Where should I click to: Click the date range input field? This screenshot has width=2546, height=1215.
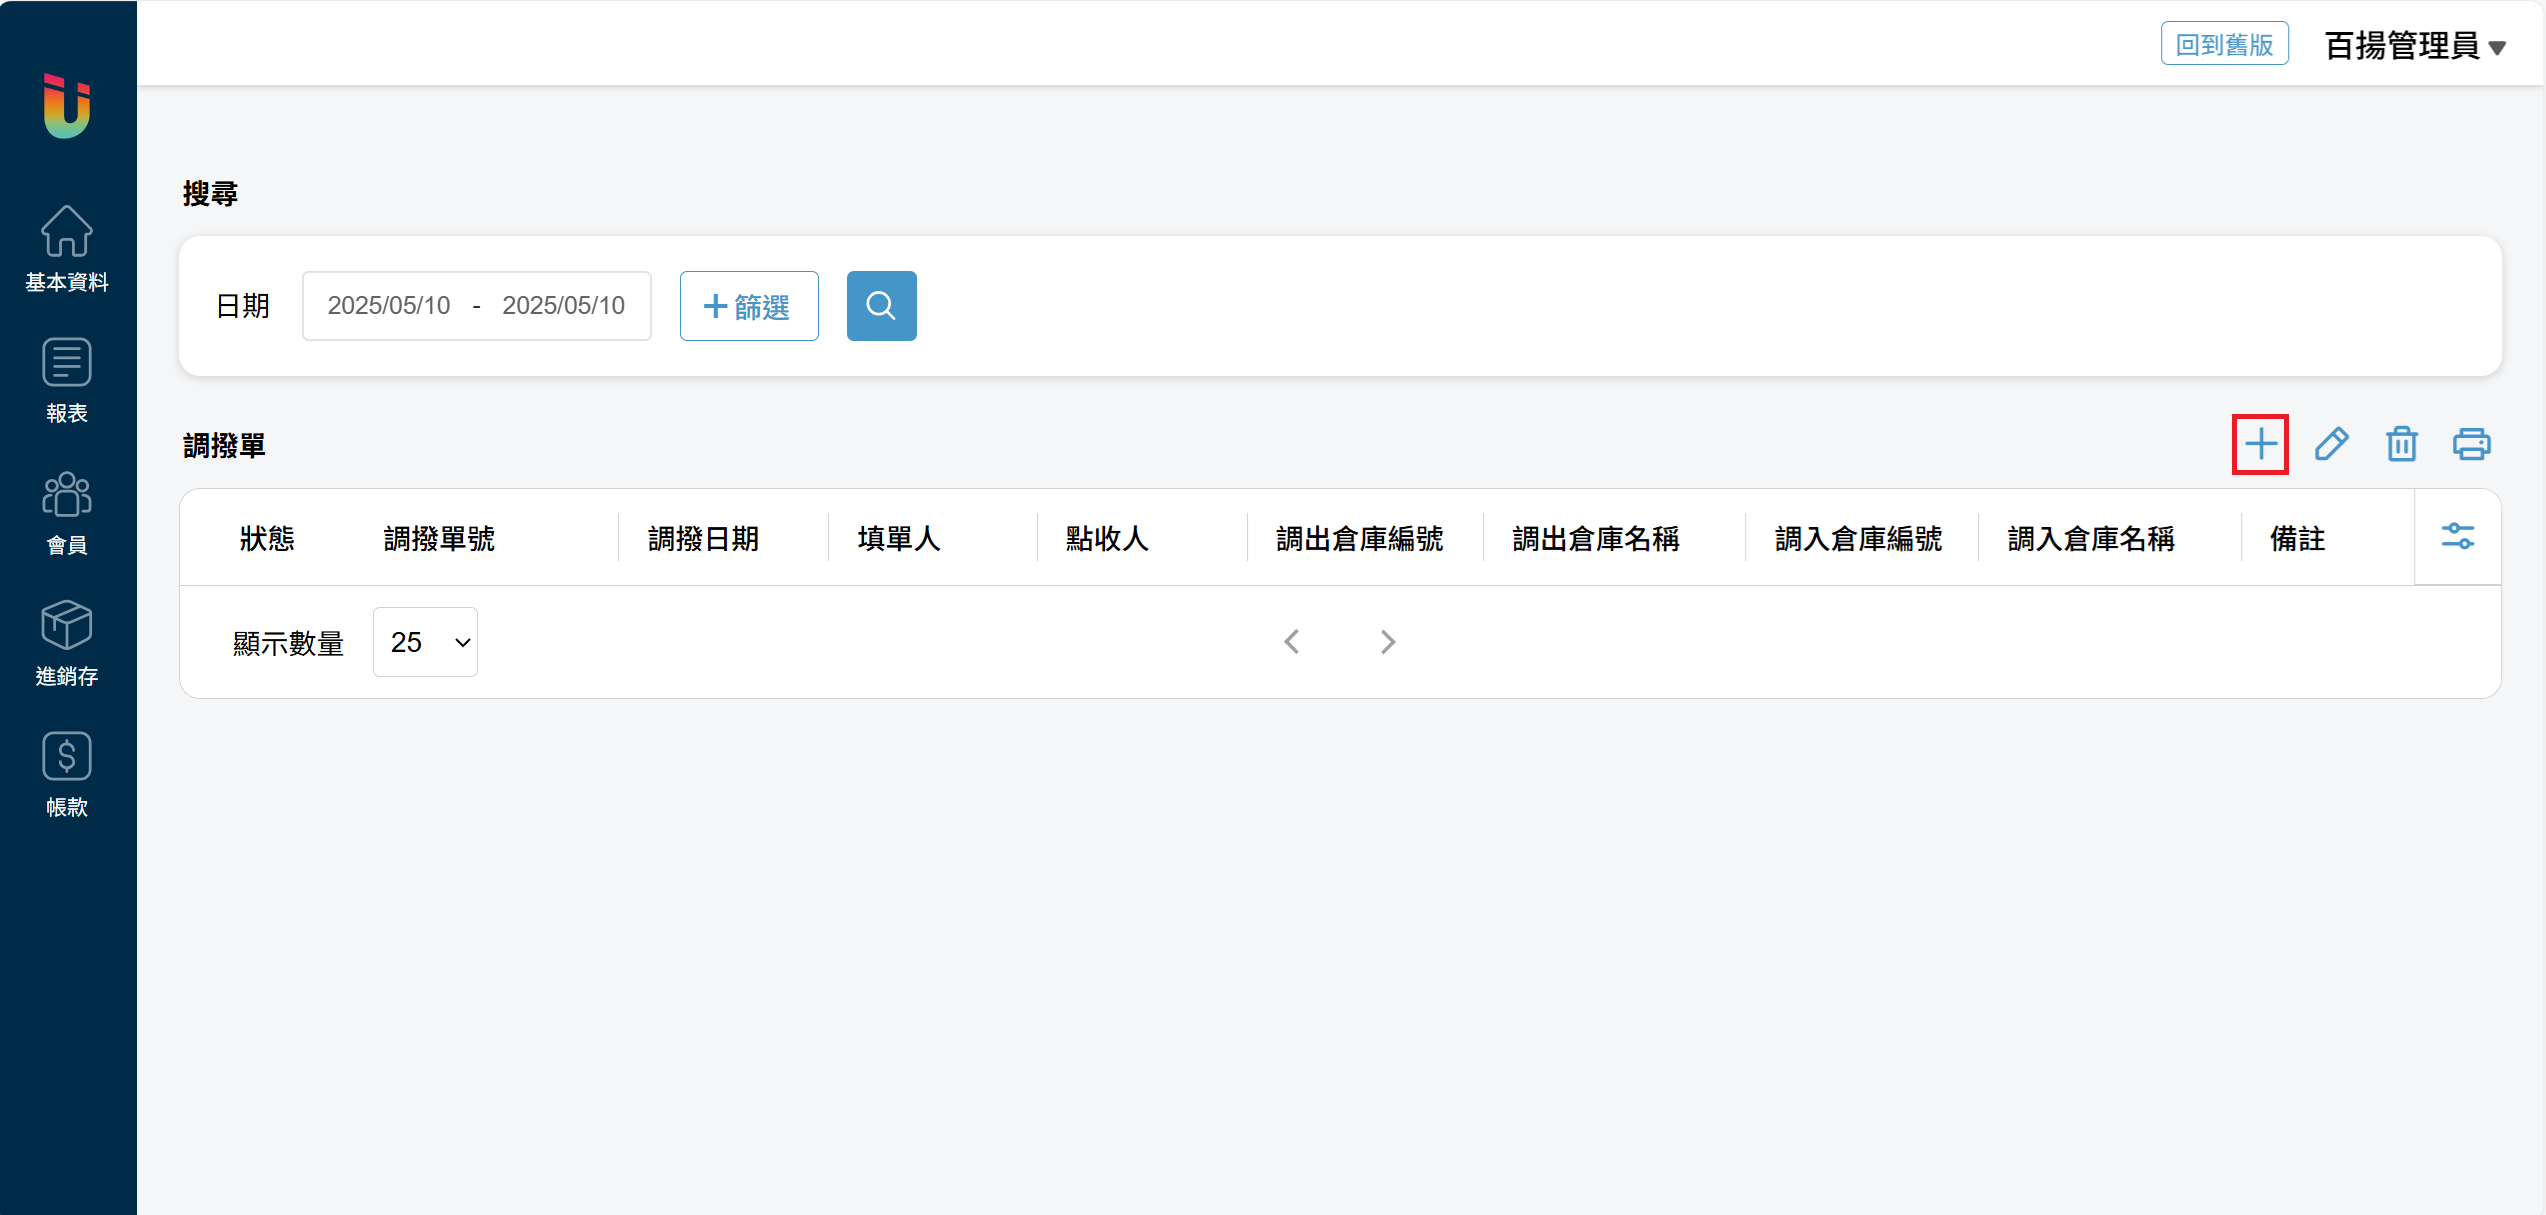click(x=477, y=306)
